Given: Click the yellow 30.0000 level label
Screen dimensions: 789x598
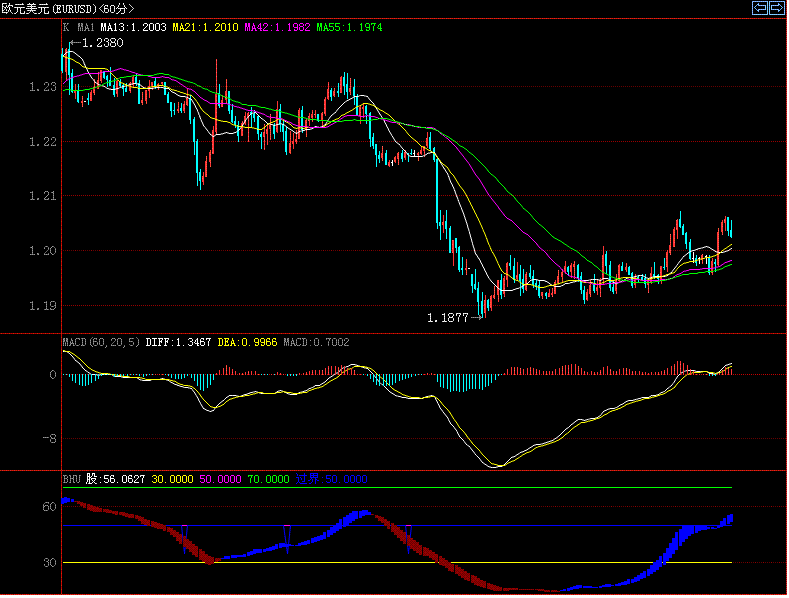Looking at the screenshot, I should click(x=172, y=479).
